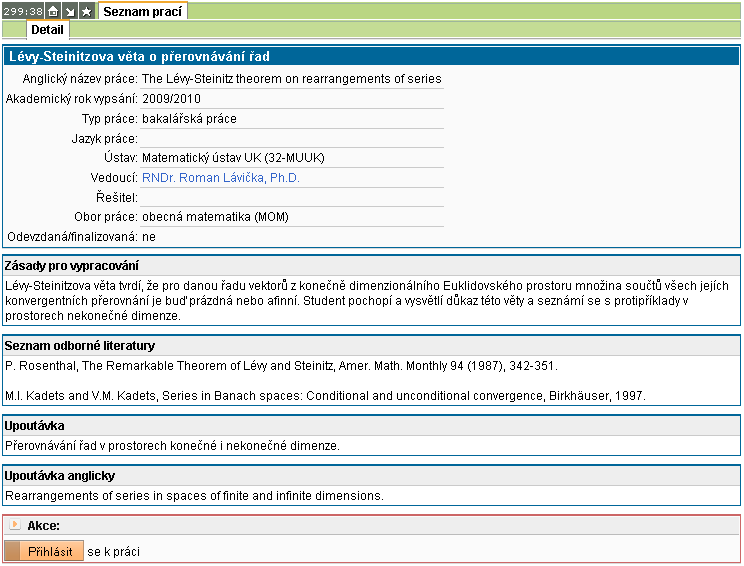Click the English thesis title text

point(291,79)
